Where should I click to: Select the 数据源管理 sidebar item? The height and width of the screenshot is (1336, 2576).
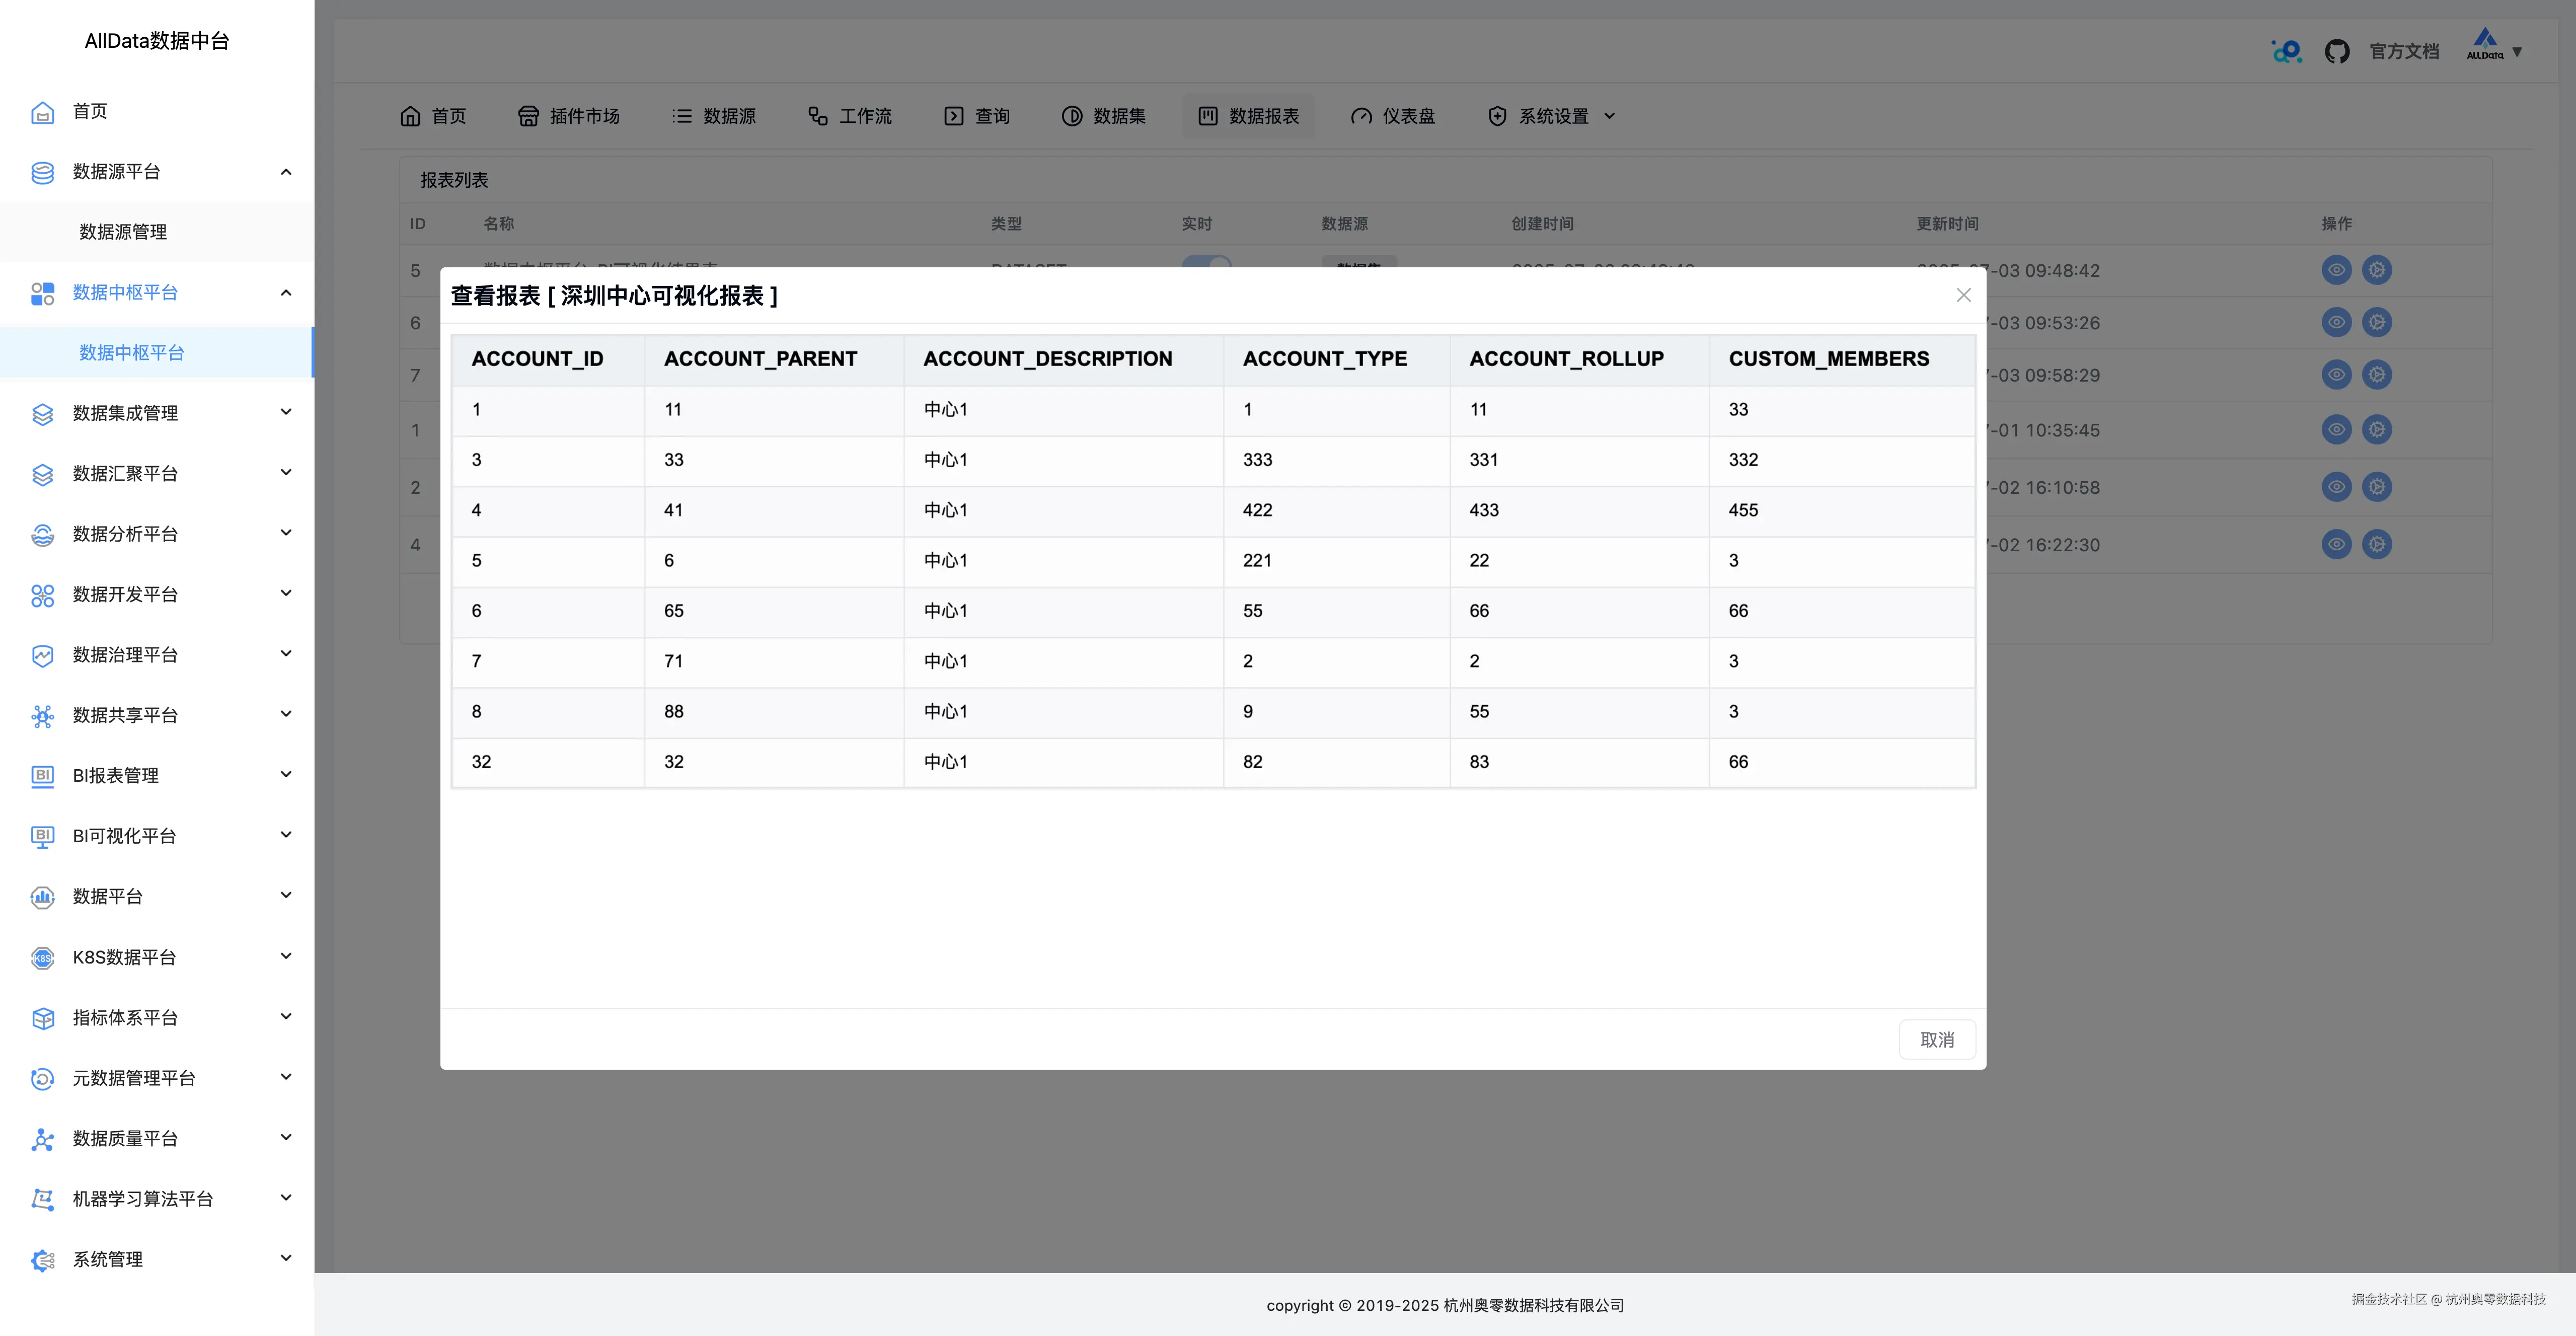[123, 232]
